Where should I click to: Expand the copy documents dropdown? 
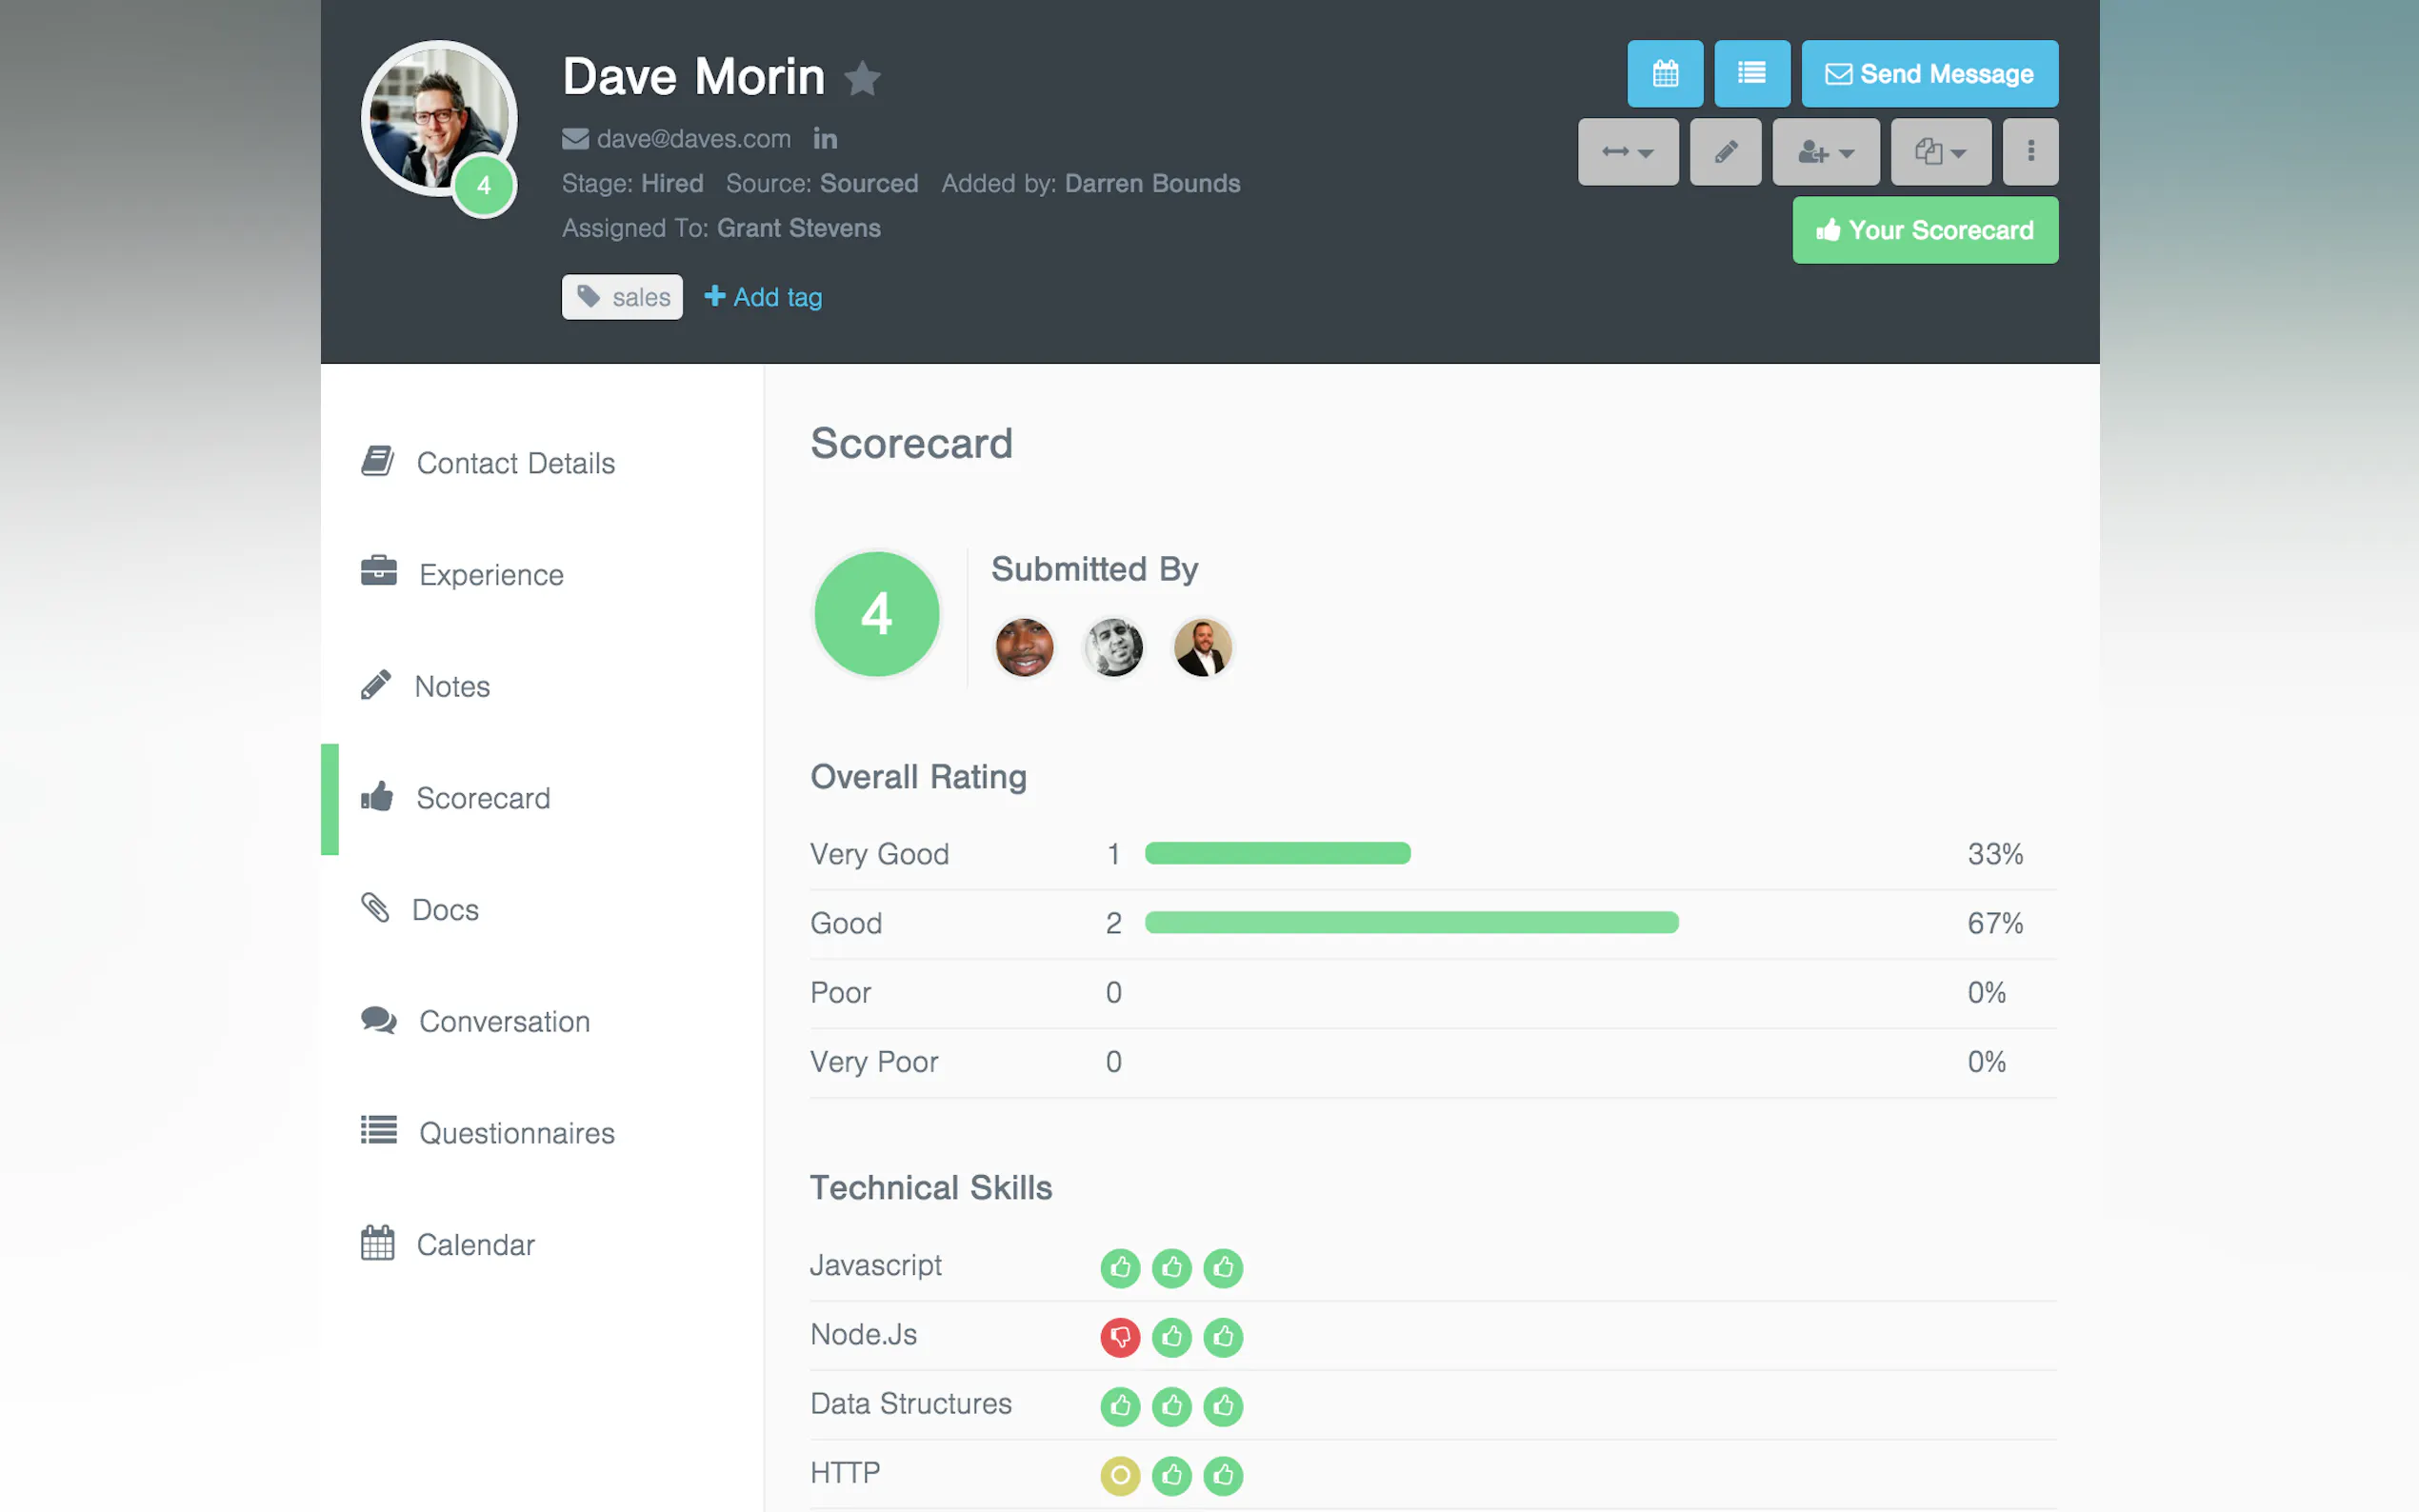[x=1939, y=152]
